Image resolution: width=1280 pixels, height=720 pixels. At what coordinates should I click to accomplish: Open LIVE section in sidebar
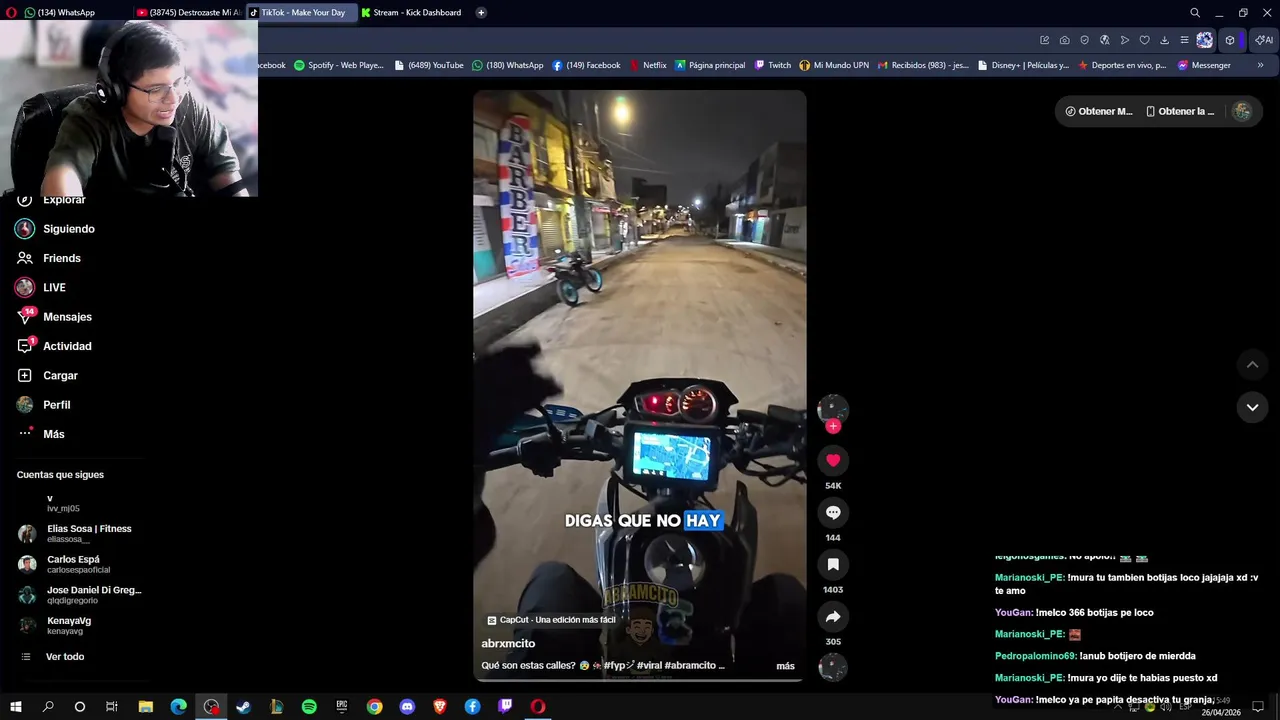click(54, 287)
